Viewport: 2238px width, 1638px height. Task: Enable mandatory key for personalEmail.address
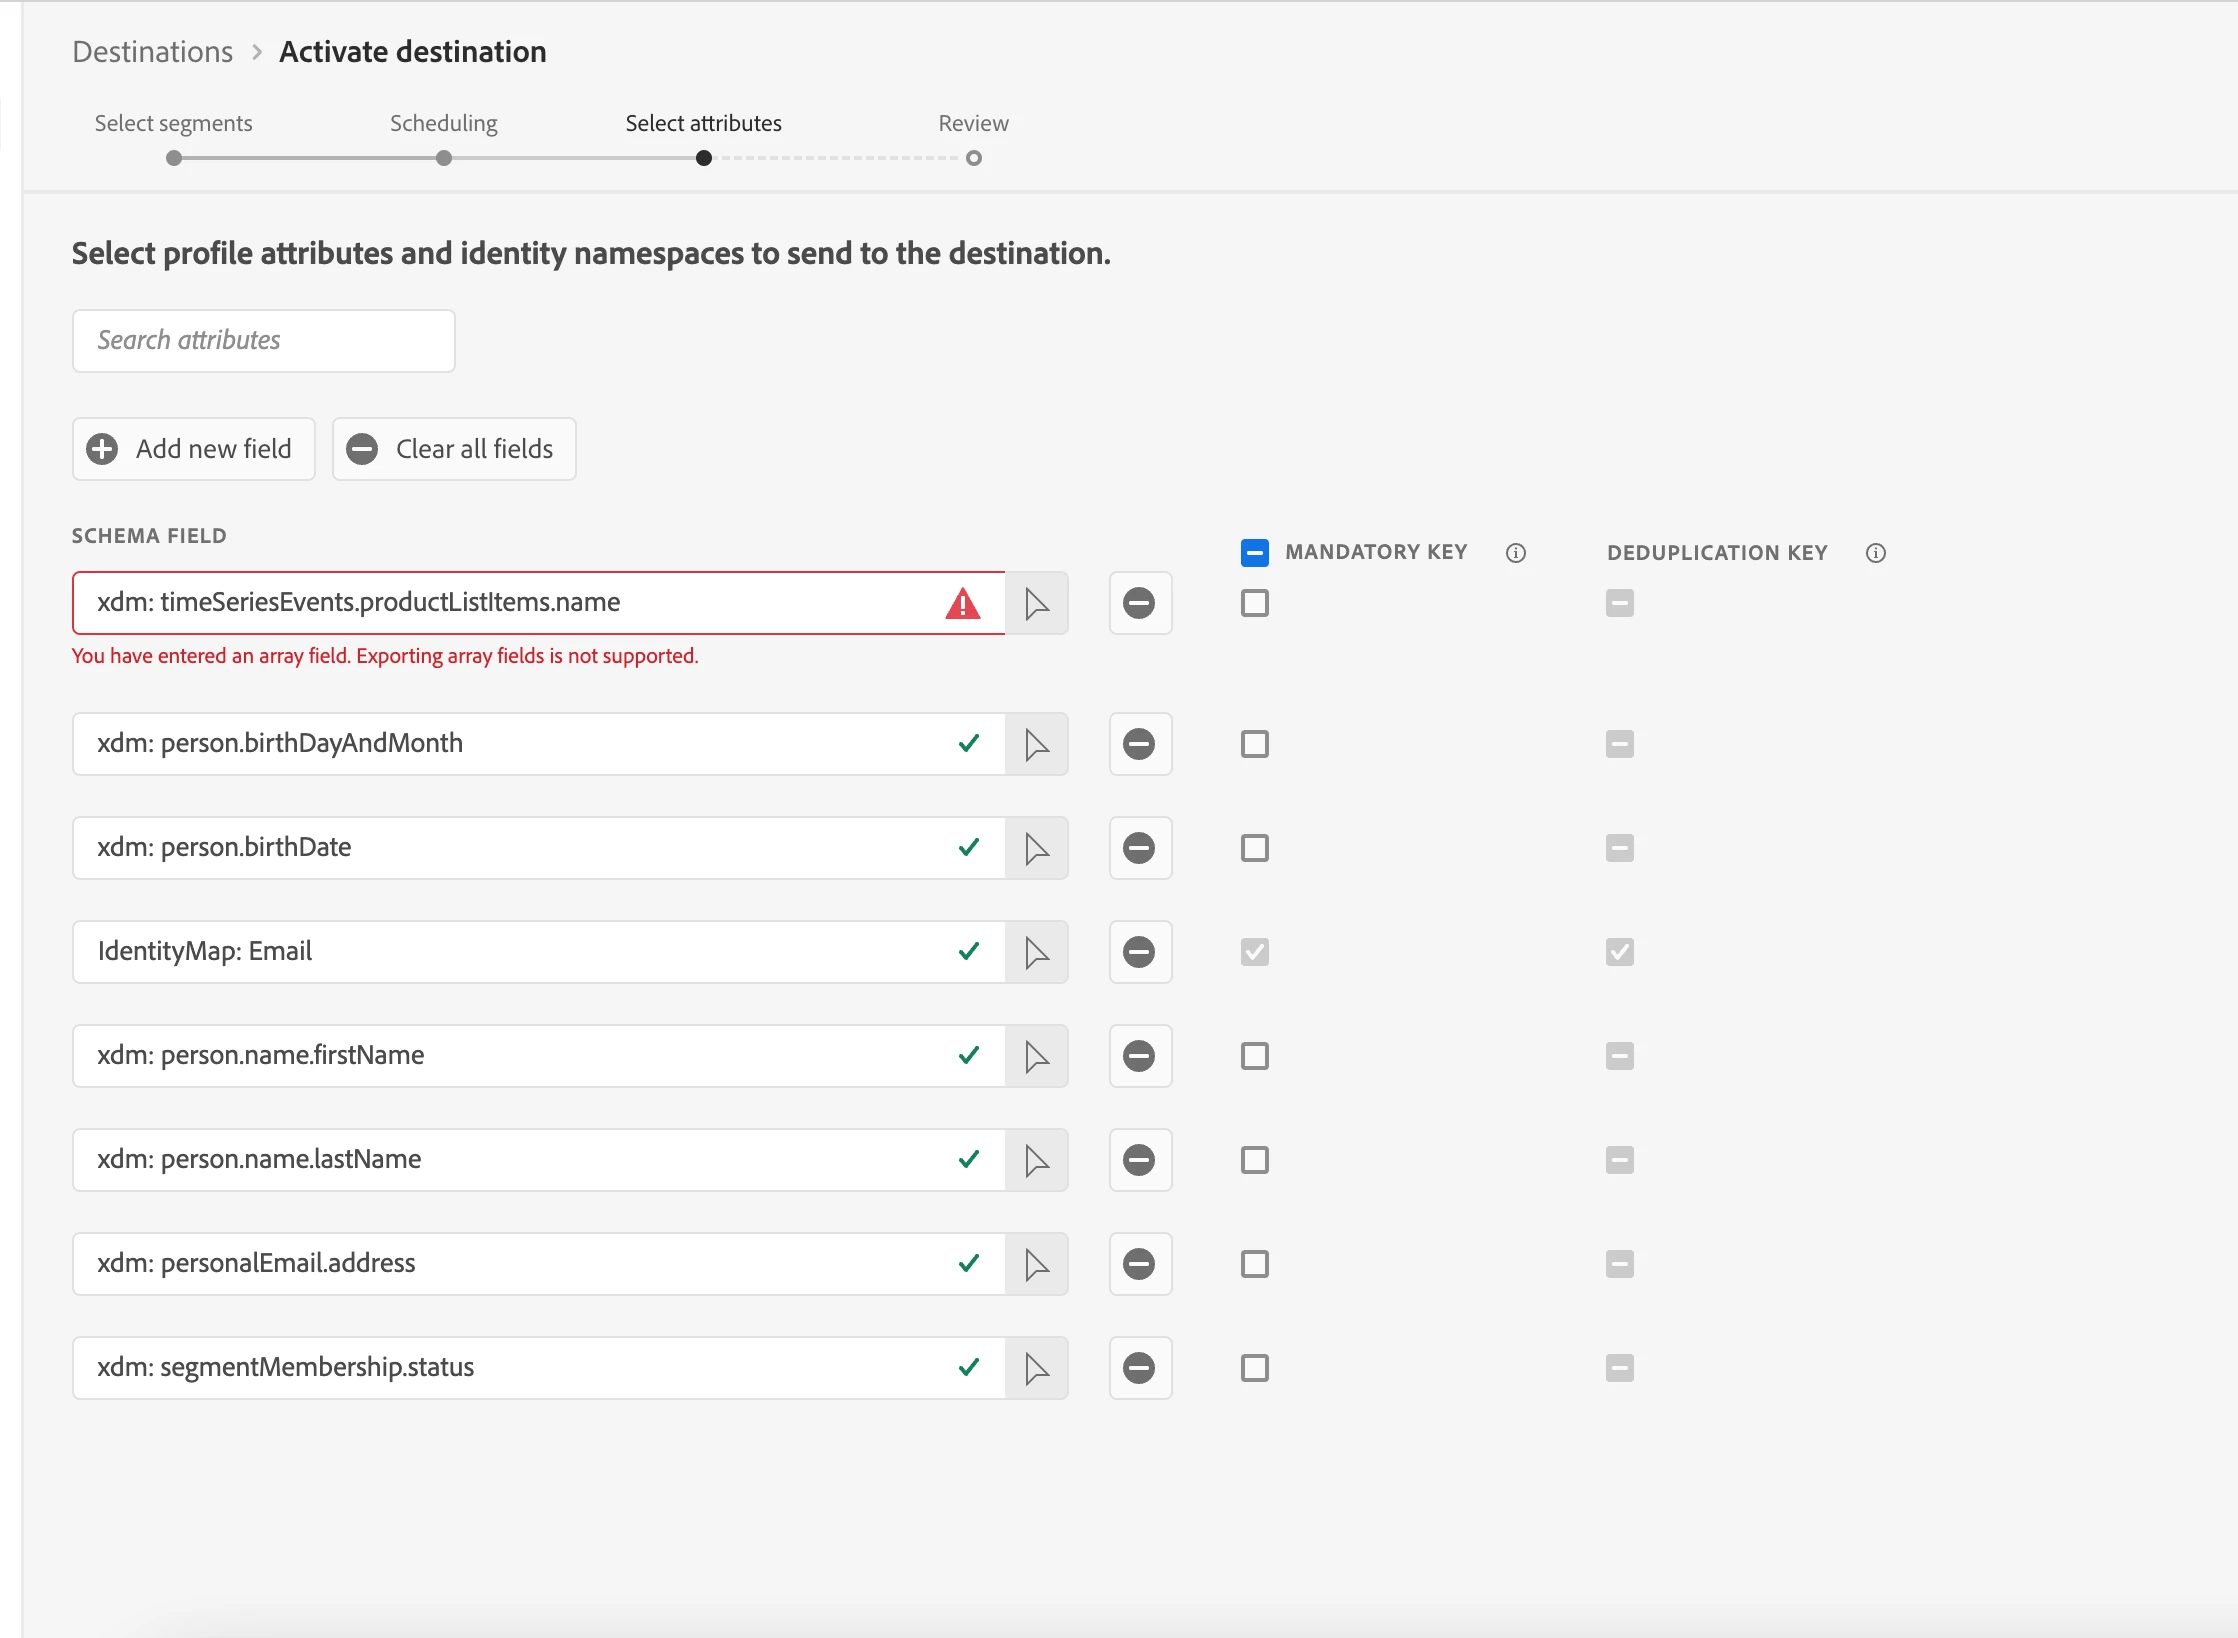(x=1254, y=1264)
